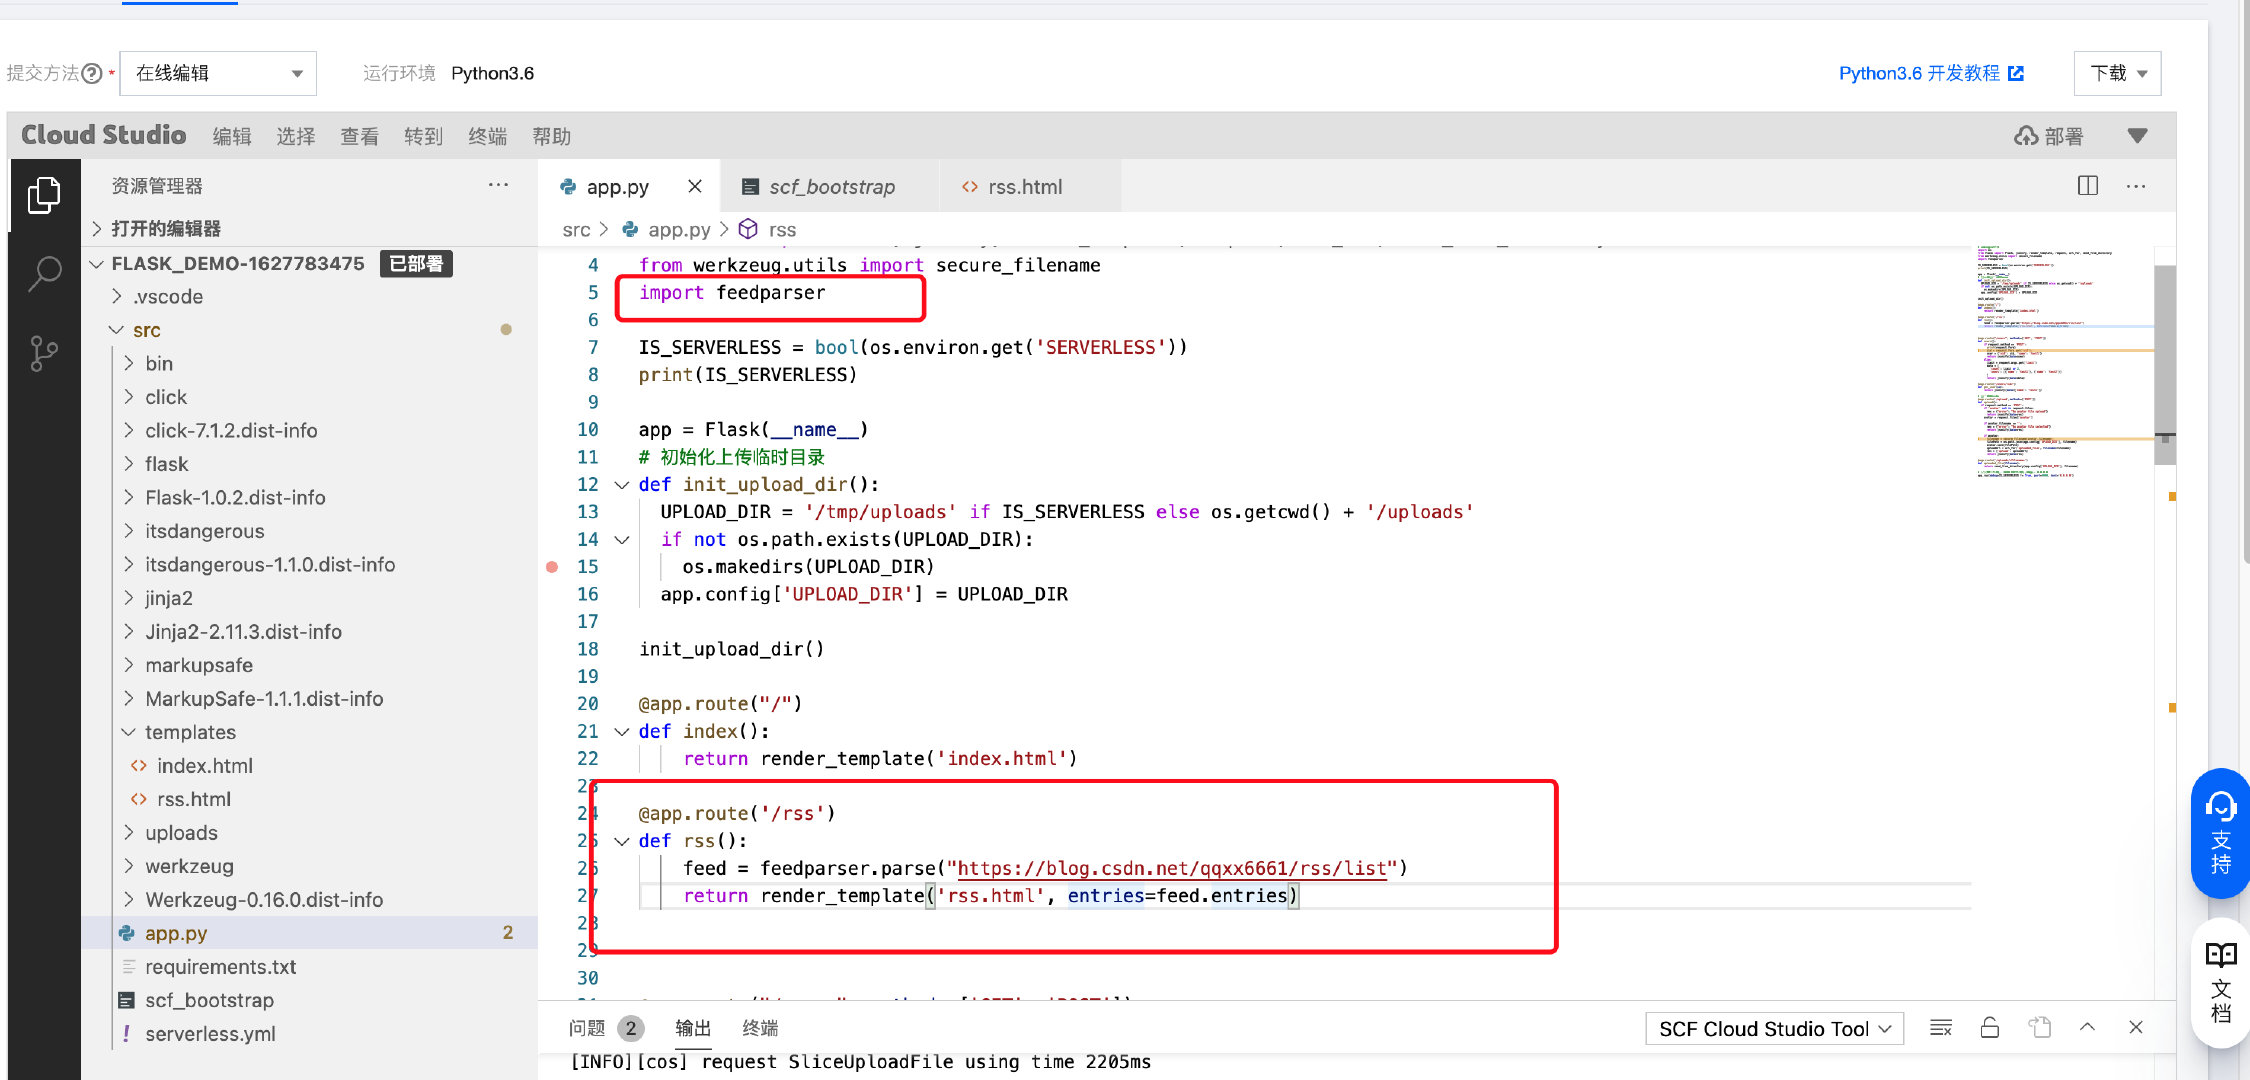Toggle breakpoint on line 15
The height and width of the screenshot is (1080, 2250).
[x=552, y=567]
